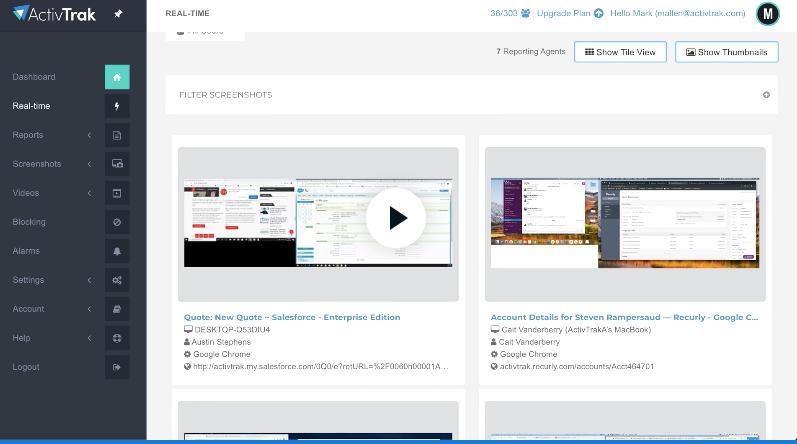Click Hello Mark account link
Viewport: 797px width, 444px height.
click(678, 13)
